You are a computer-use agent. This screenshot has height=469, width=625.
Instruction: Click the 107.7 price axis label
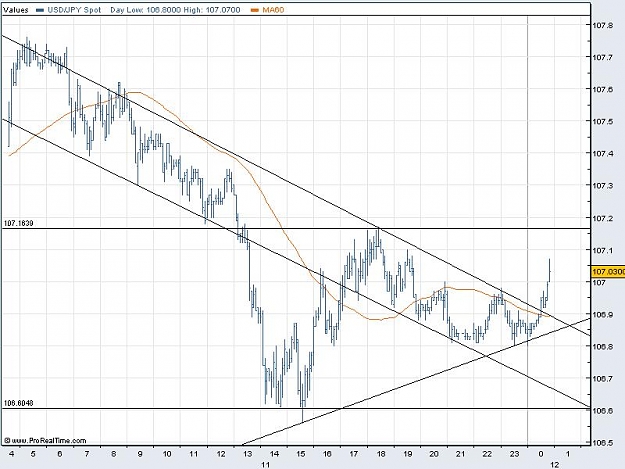click(602, 57)
